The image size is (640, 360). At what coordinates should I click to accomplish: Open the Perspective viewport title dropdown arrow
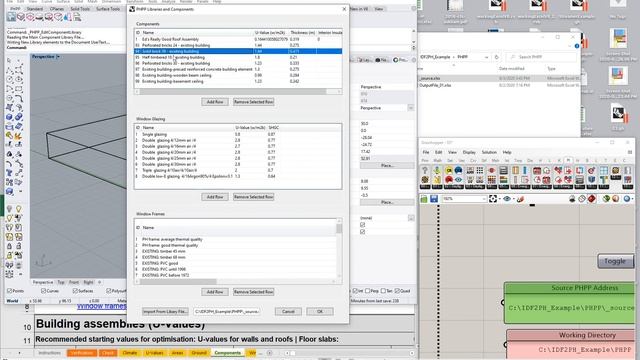point(58,56)
